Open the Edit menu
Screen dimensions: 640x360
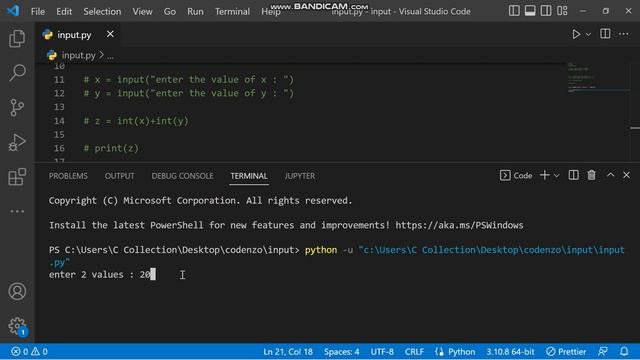[x=64, y=11]
